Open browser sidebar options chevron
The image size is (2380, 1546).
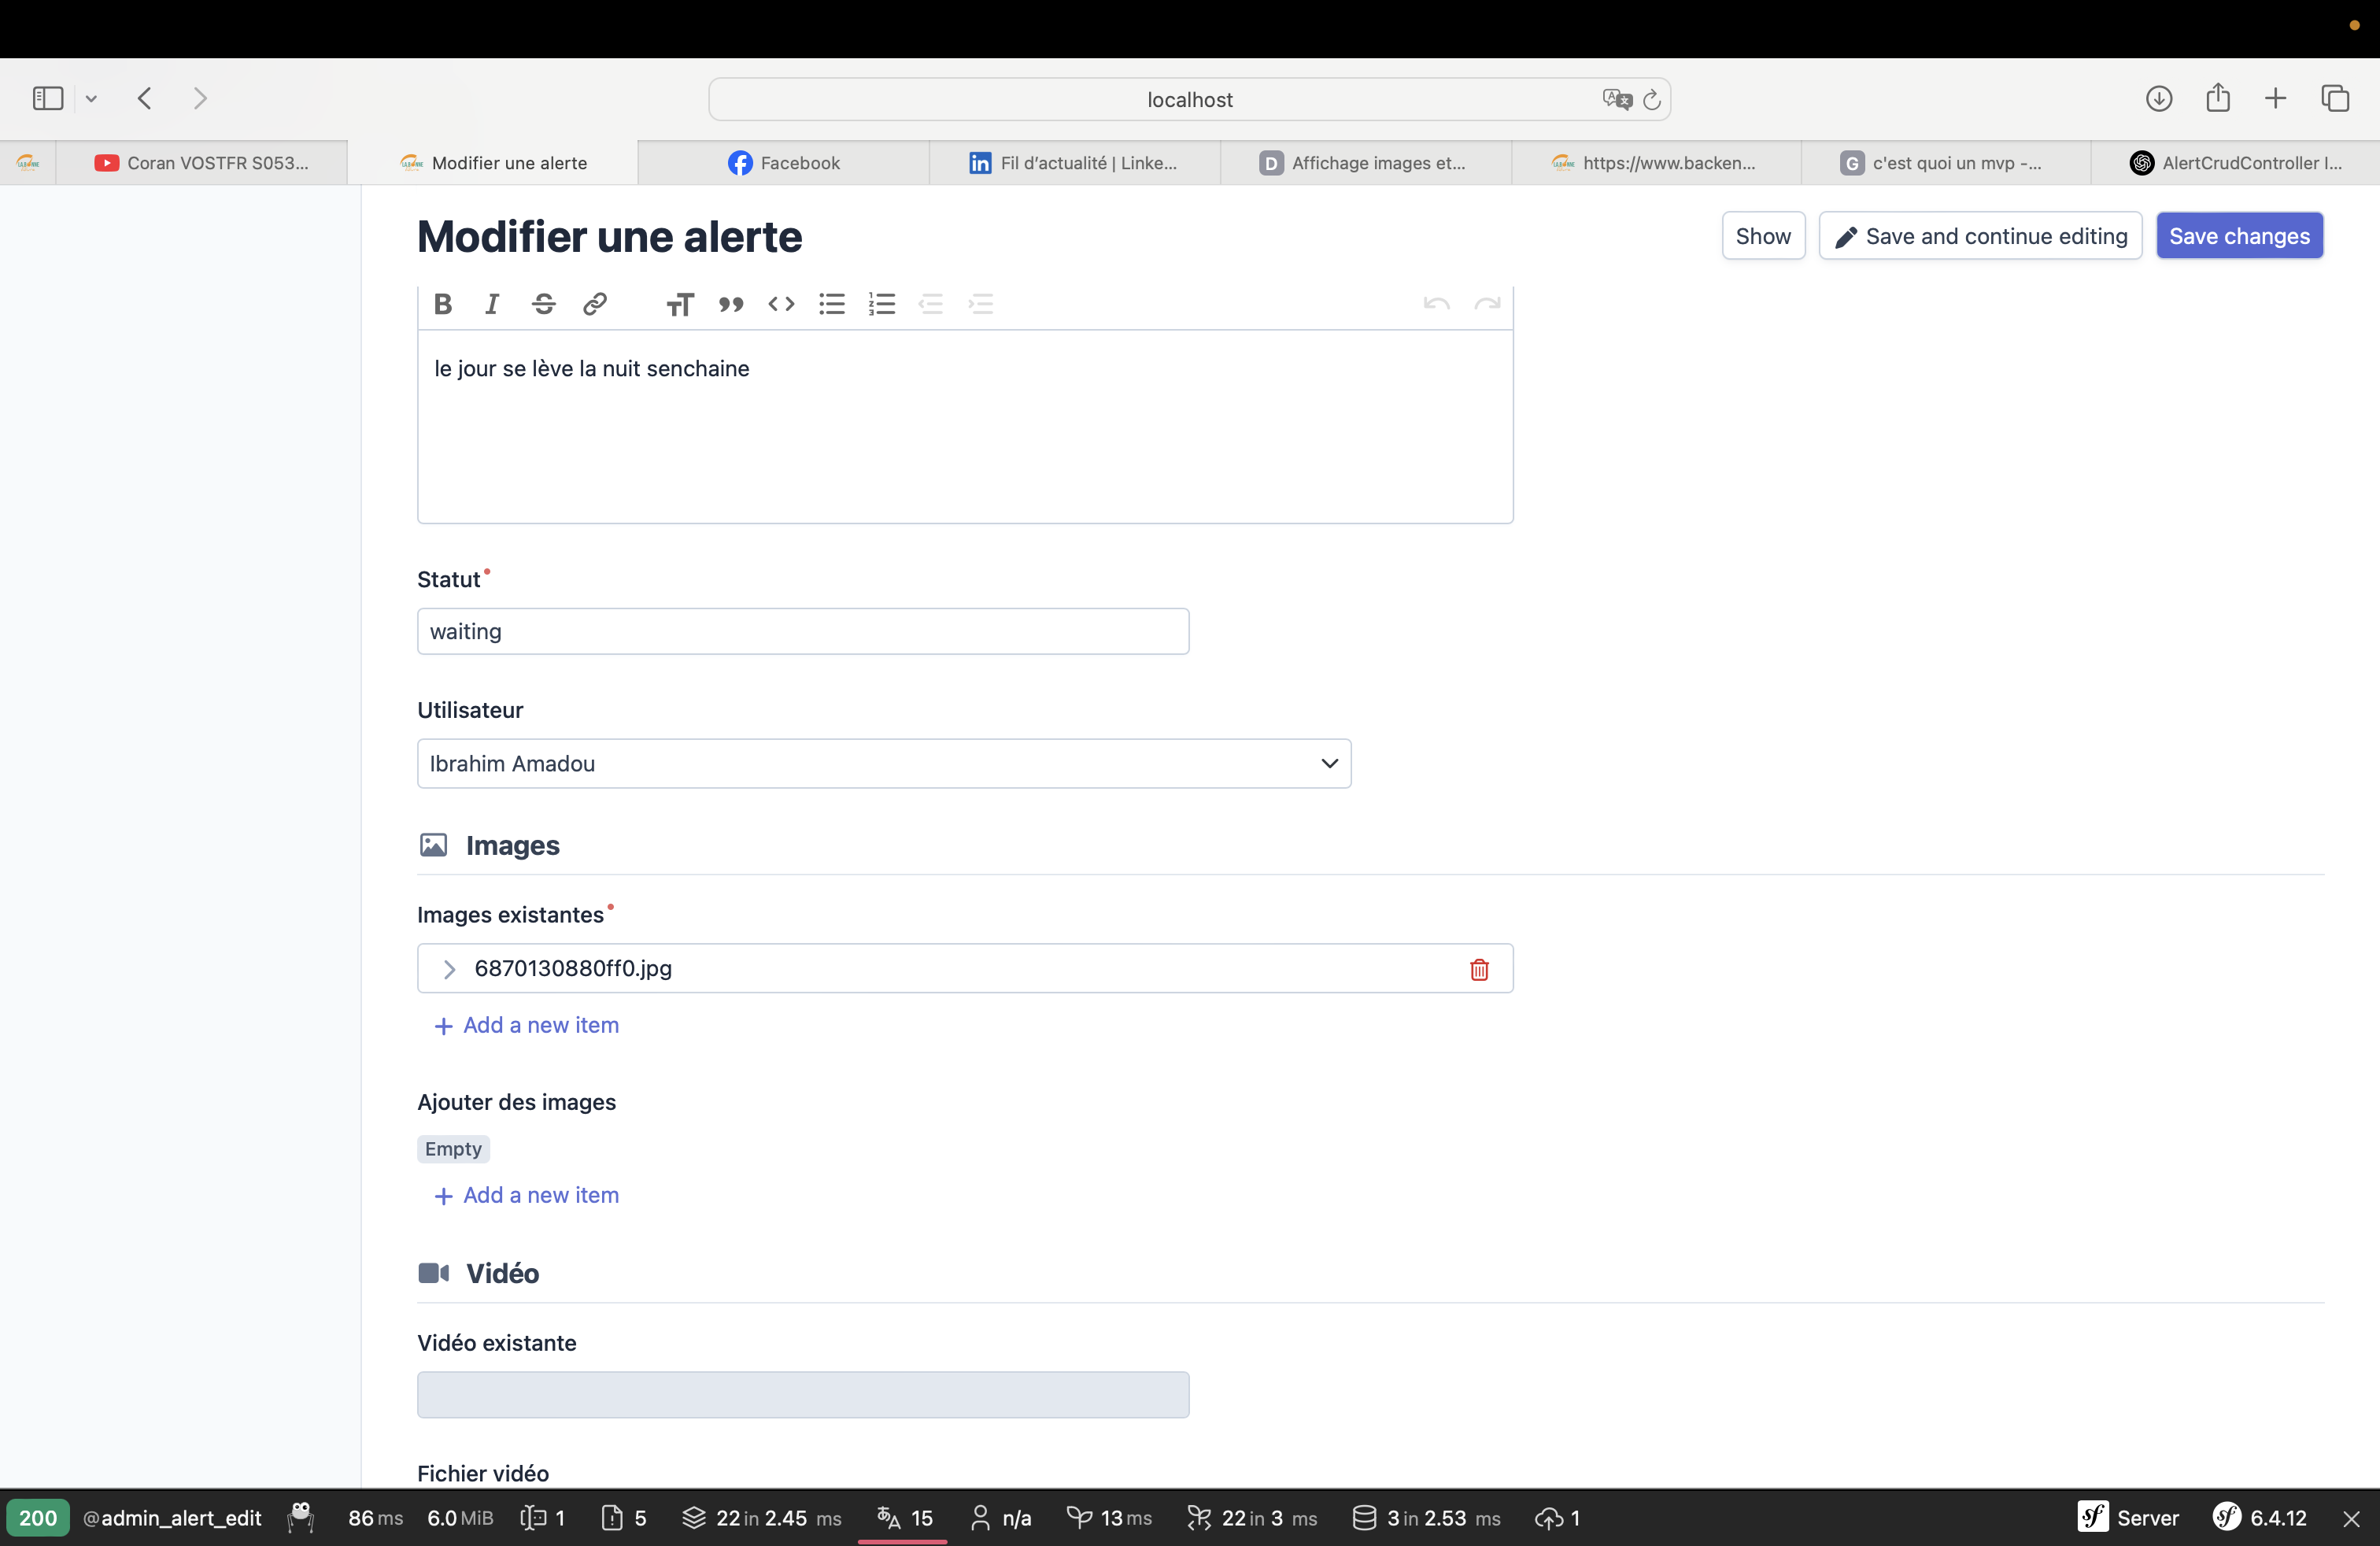coord(91,98)
